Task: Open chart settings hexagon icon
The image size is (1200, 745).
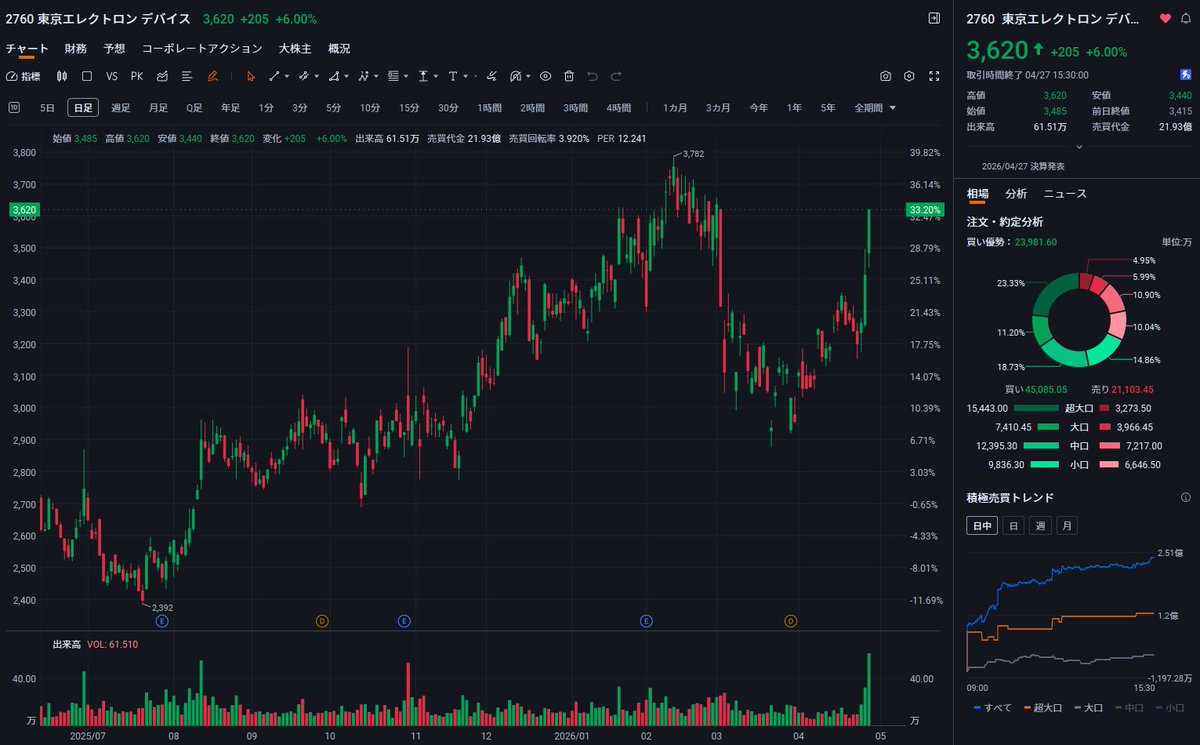Action: [x=909, y=76]
